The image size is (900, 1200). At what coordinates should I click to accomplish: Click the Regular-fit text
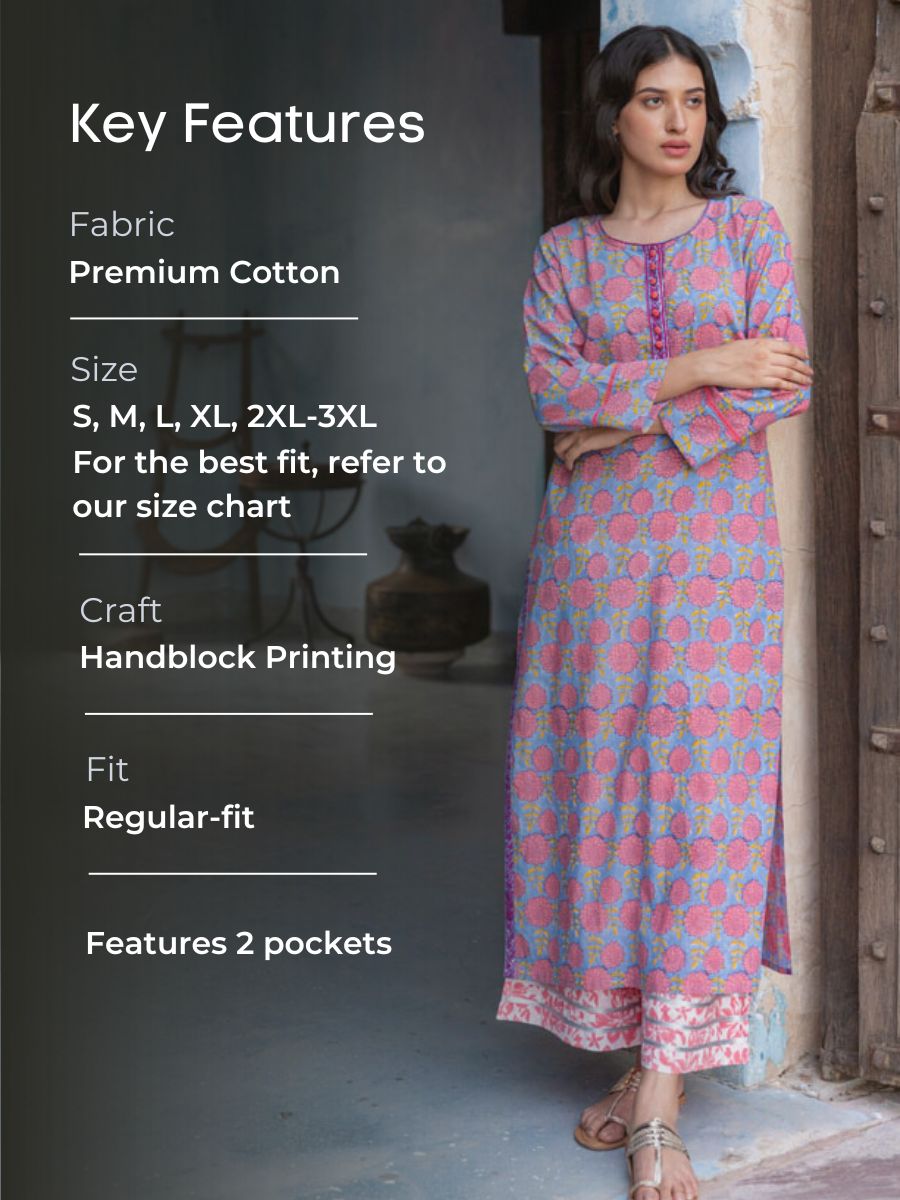point(168,818)
